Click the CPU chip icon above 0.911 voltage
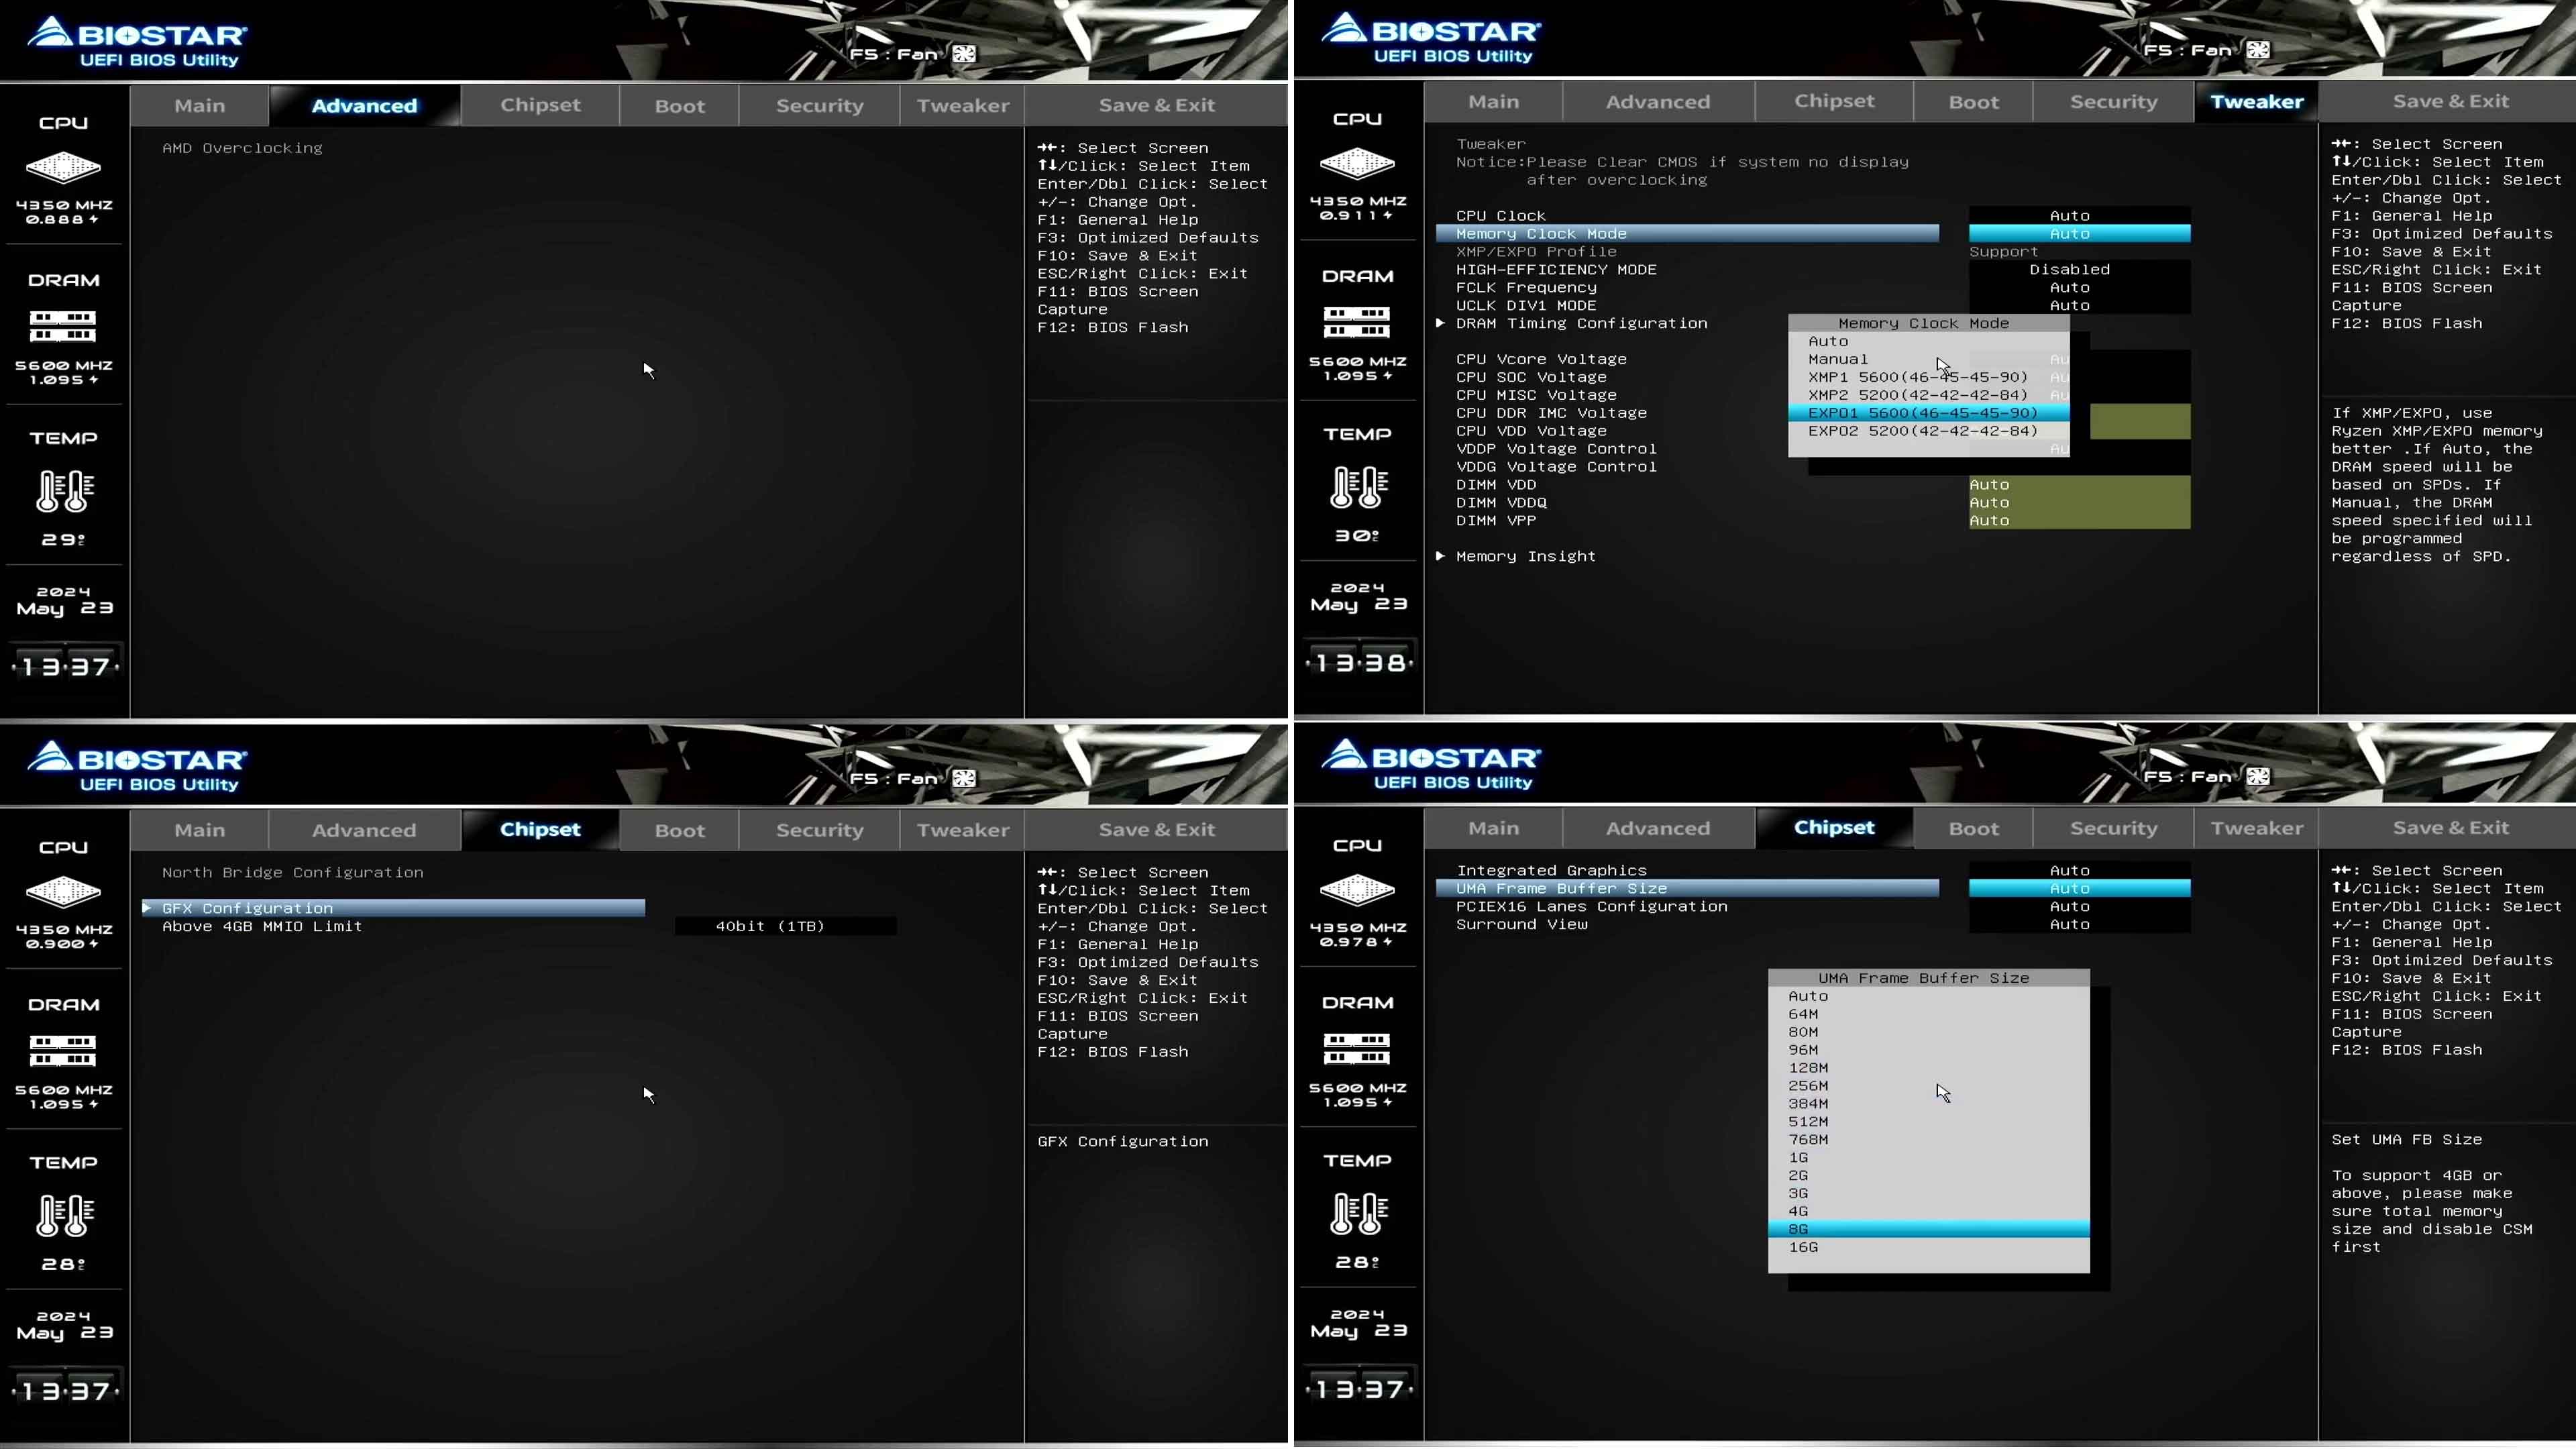2576x1449 pixels. tap(1357, 163)
